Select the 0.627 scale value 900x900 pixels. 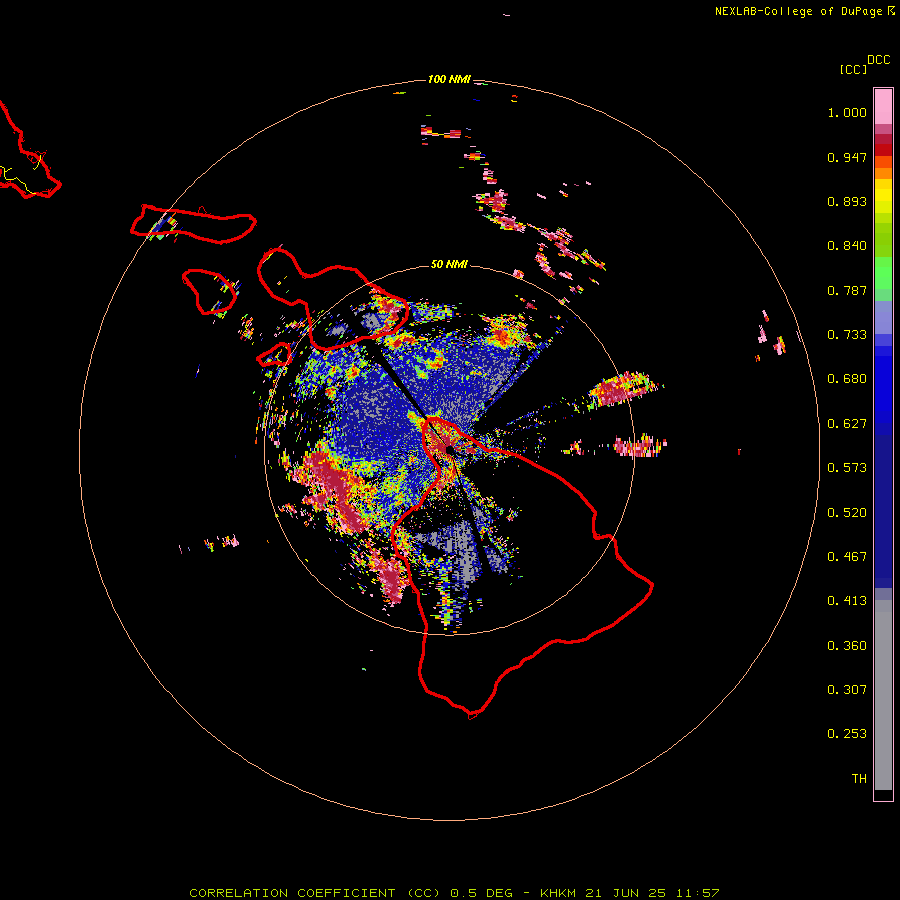pos(847,424)
